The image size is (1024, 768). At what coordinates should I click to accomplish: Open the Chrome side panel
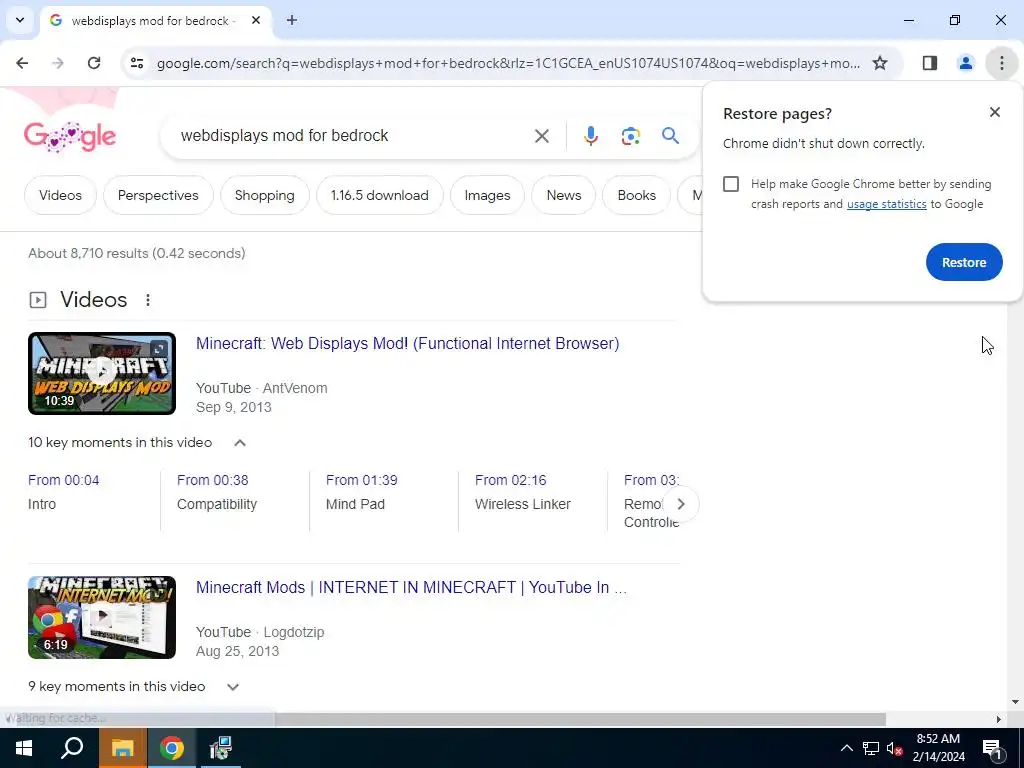tap(930, 63)
